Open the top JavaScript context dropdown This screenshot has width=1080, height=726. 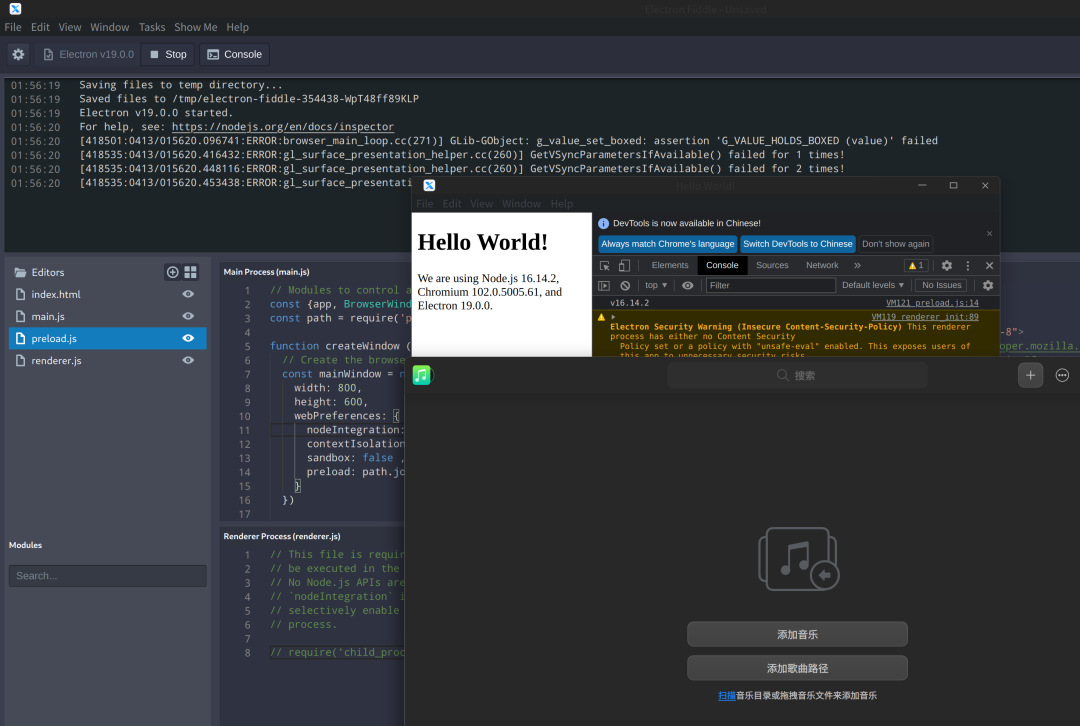[656, 285]
